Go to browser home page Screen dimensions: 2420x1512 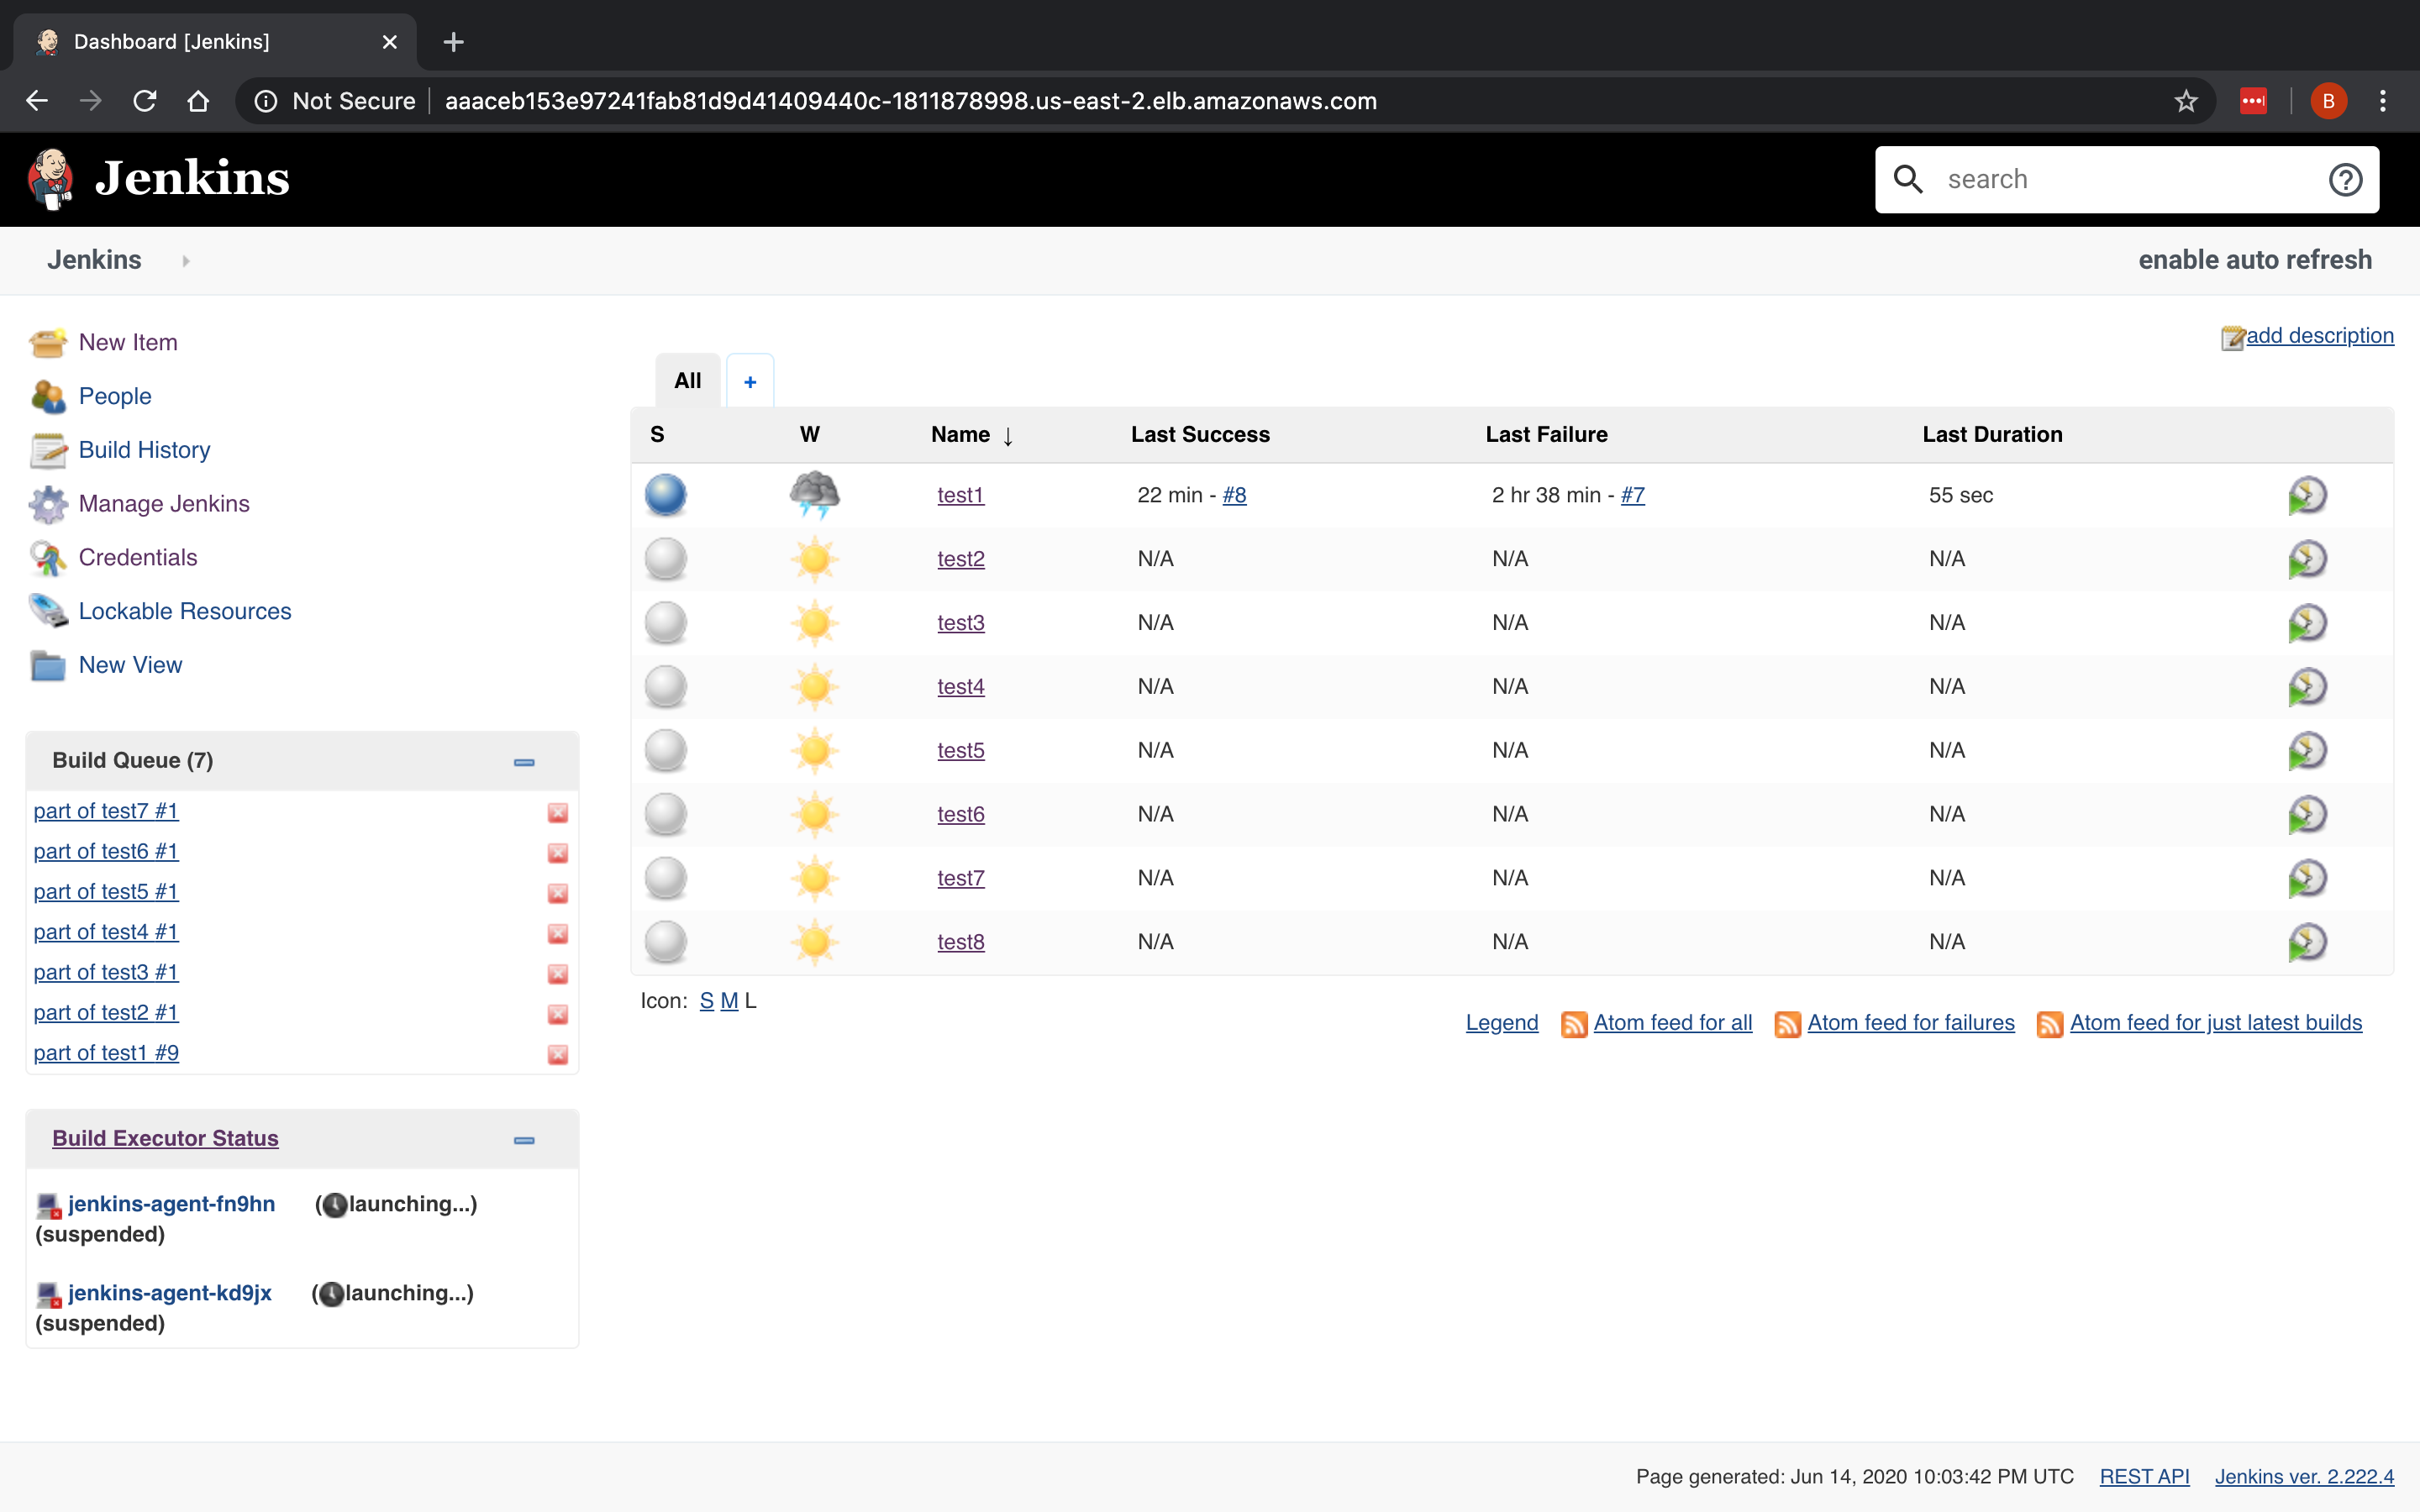(198, 101)
